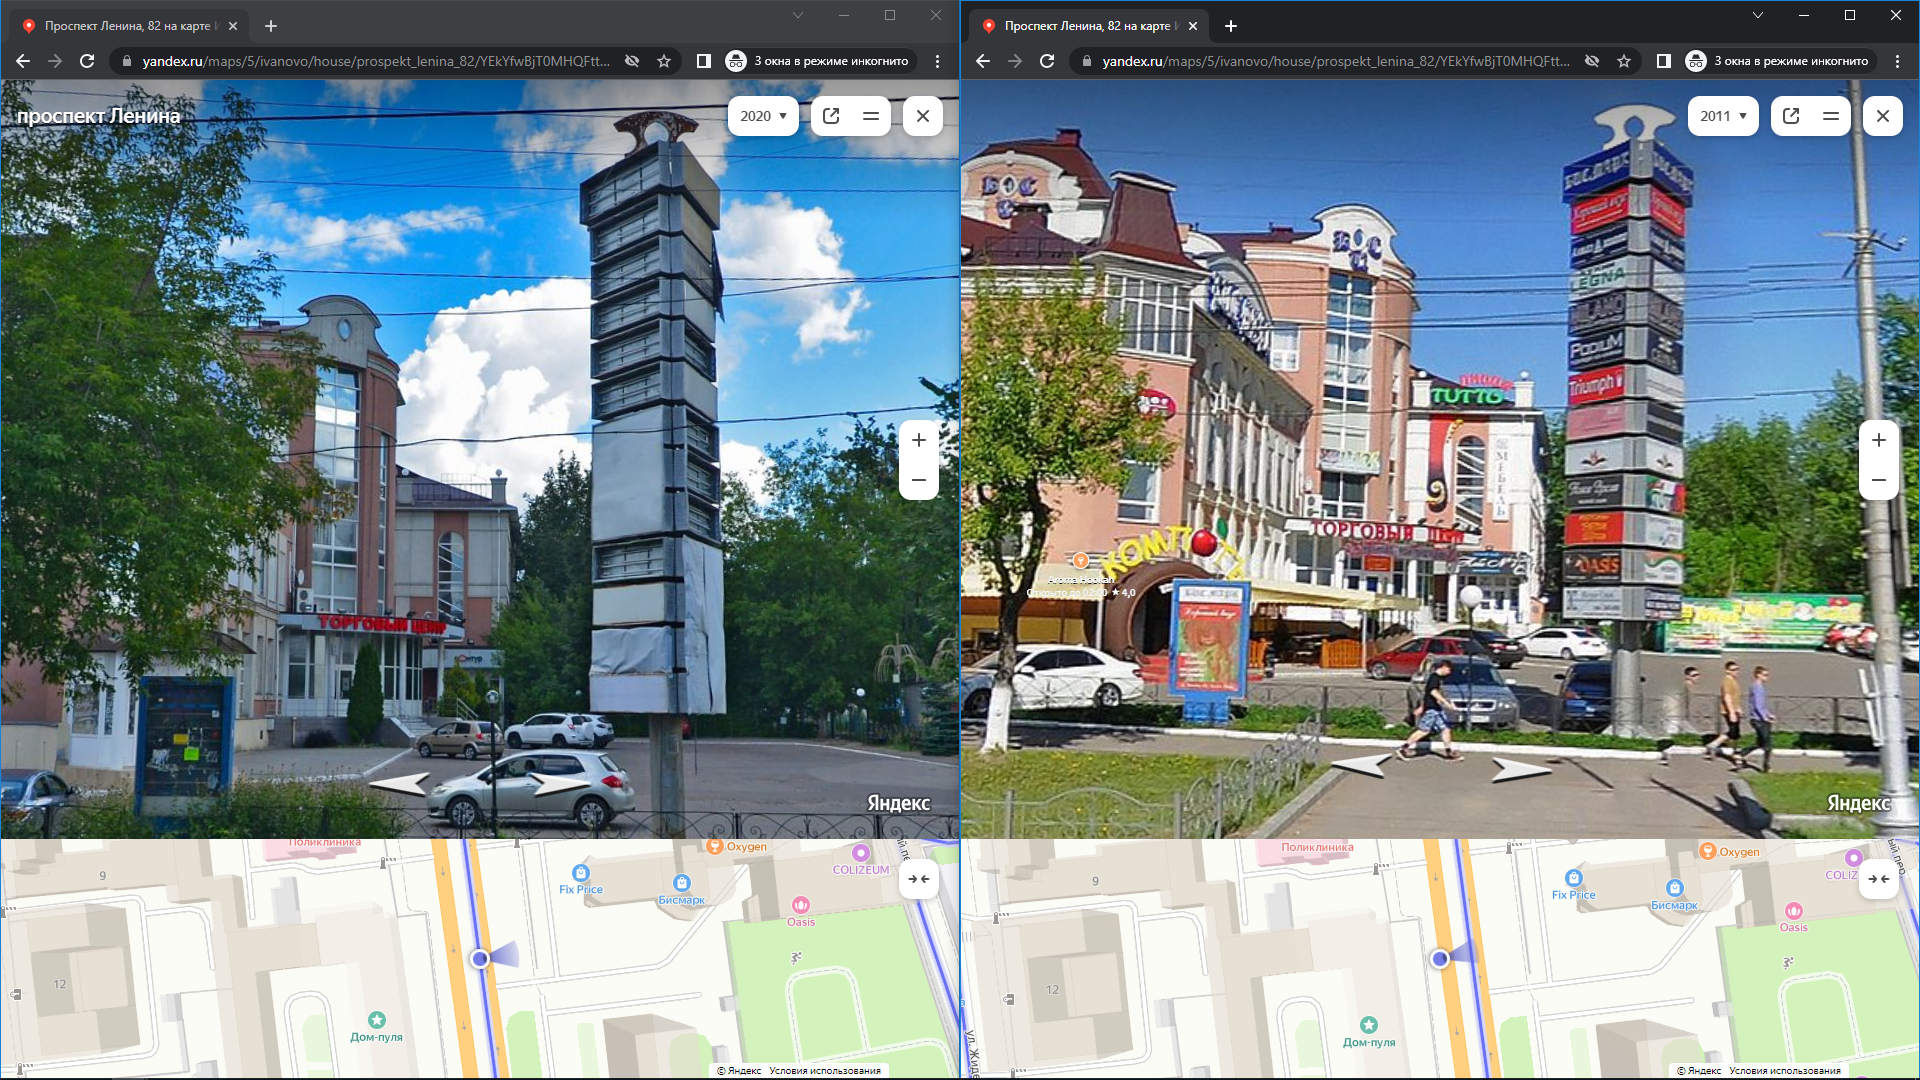
Task: Click incognito indicator in right window
Action: click(1778, 61)
